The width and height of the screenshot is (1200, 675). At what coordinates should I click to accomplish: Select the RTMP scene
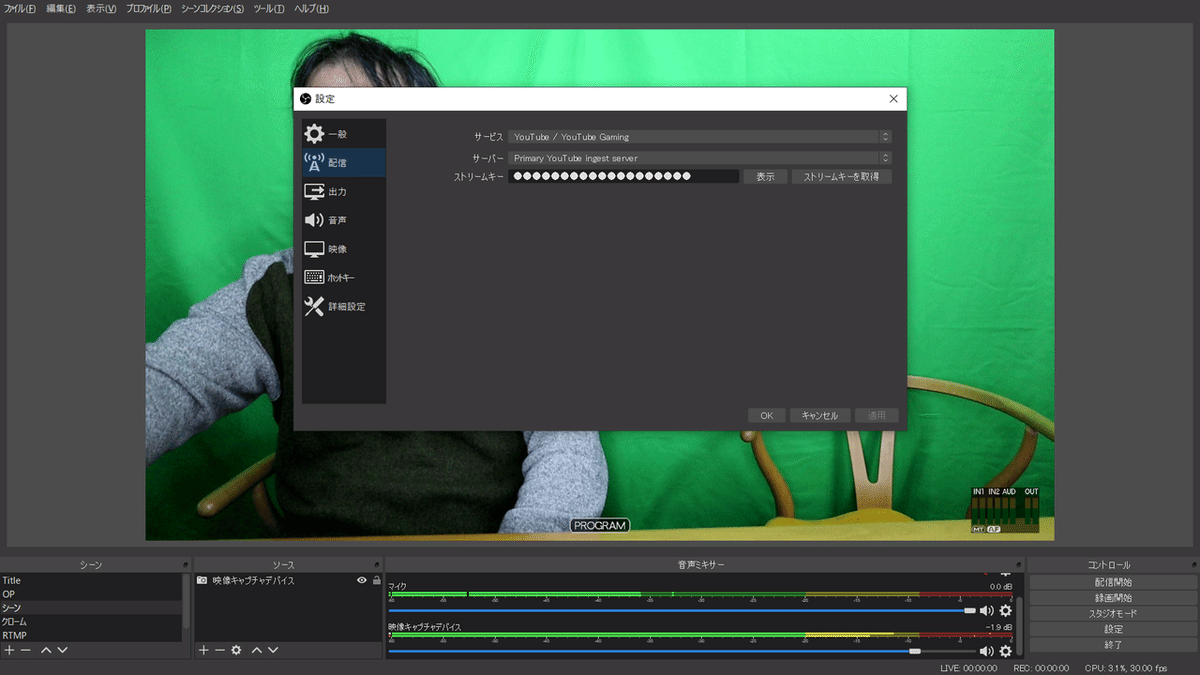coord(92,636)
